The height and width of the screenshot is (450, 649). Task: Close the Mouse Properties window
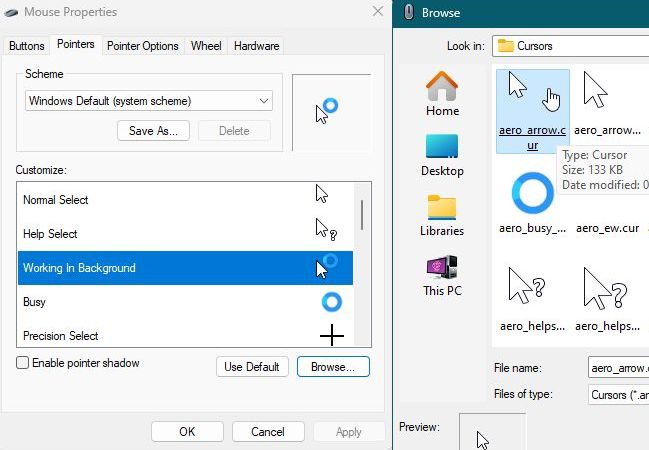click(x=377, y=11)
